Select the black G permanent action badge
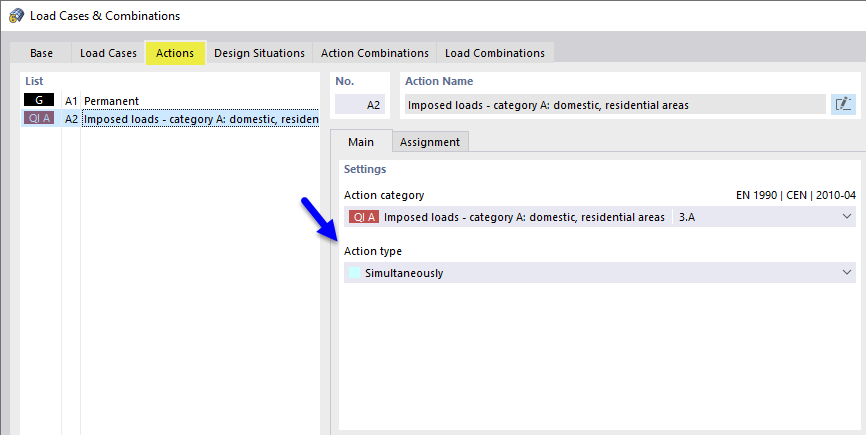Viewport: 866px width, 435px height. tap(40, 101)
